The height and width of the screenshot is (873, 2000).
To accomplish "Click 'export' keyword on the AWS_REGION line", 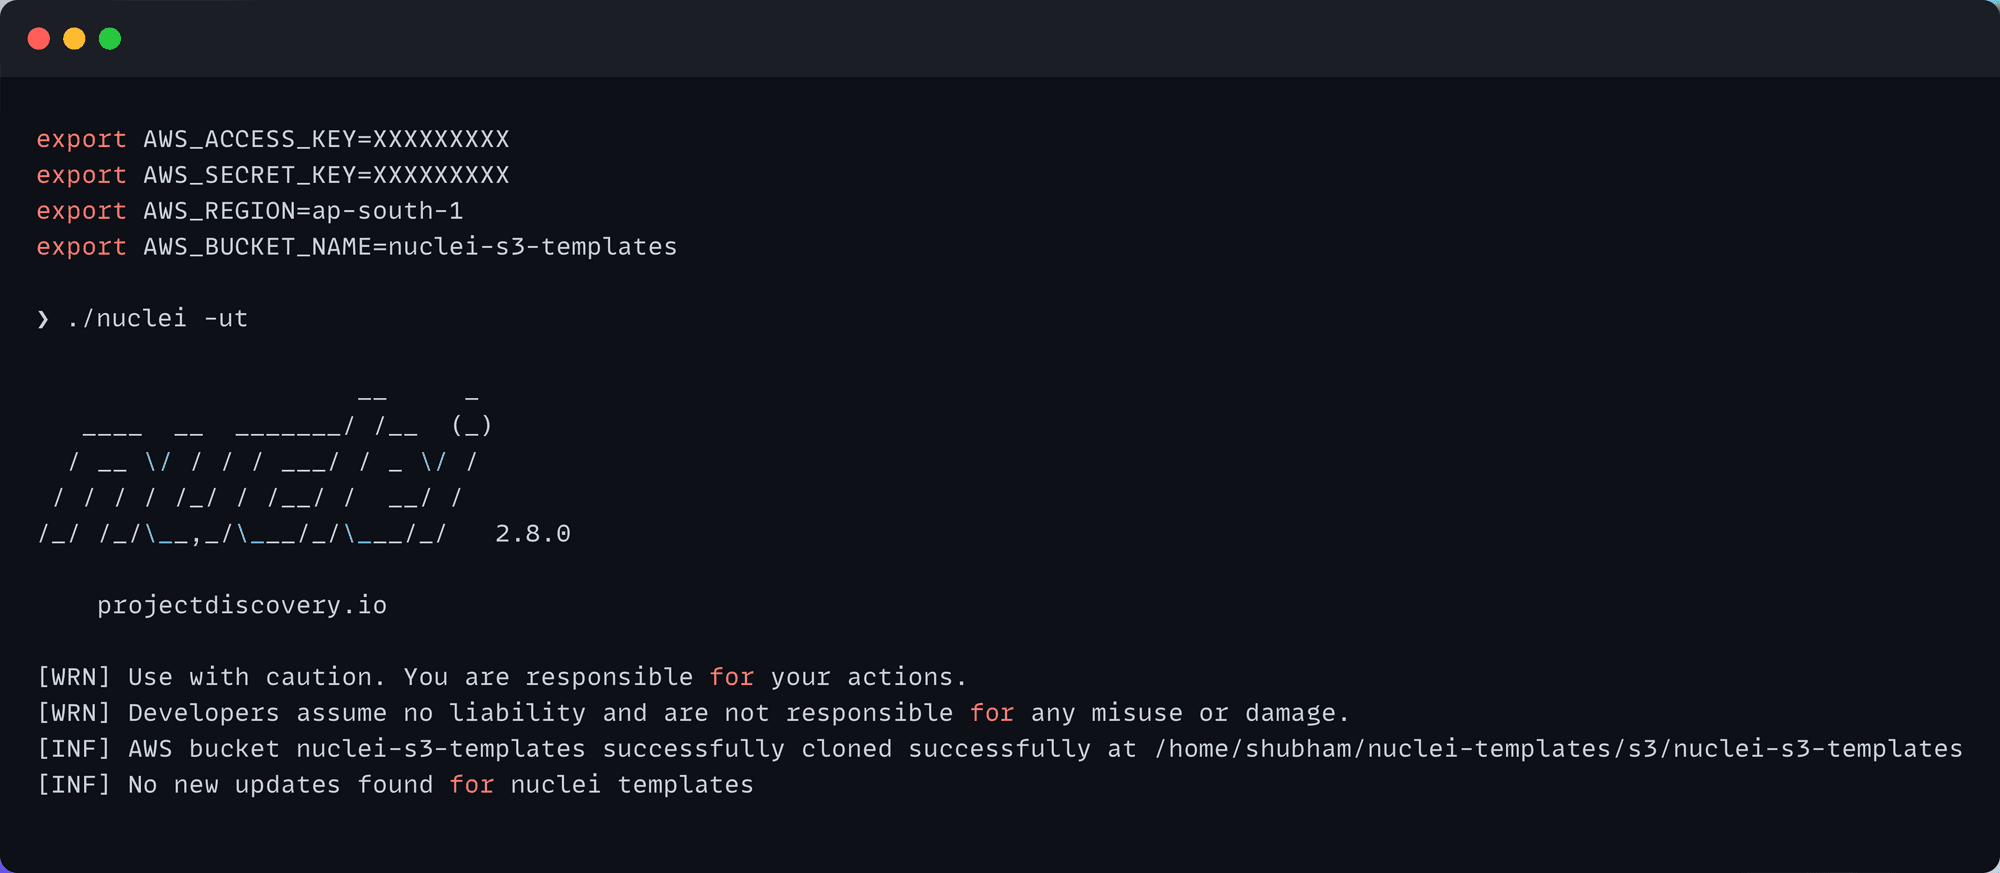I will click(82, 212).
